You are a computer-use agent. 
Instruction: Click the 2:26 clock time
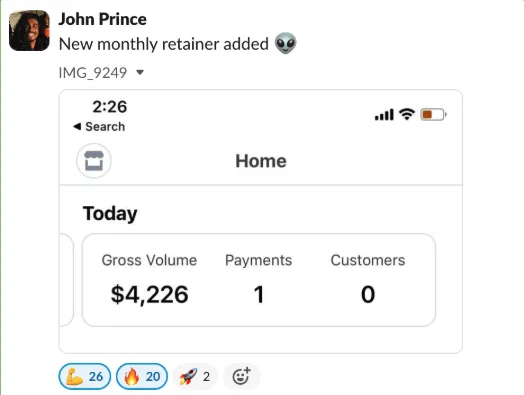coord(110,107)
